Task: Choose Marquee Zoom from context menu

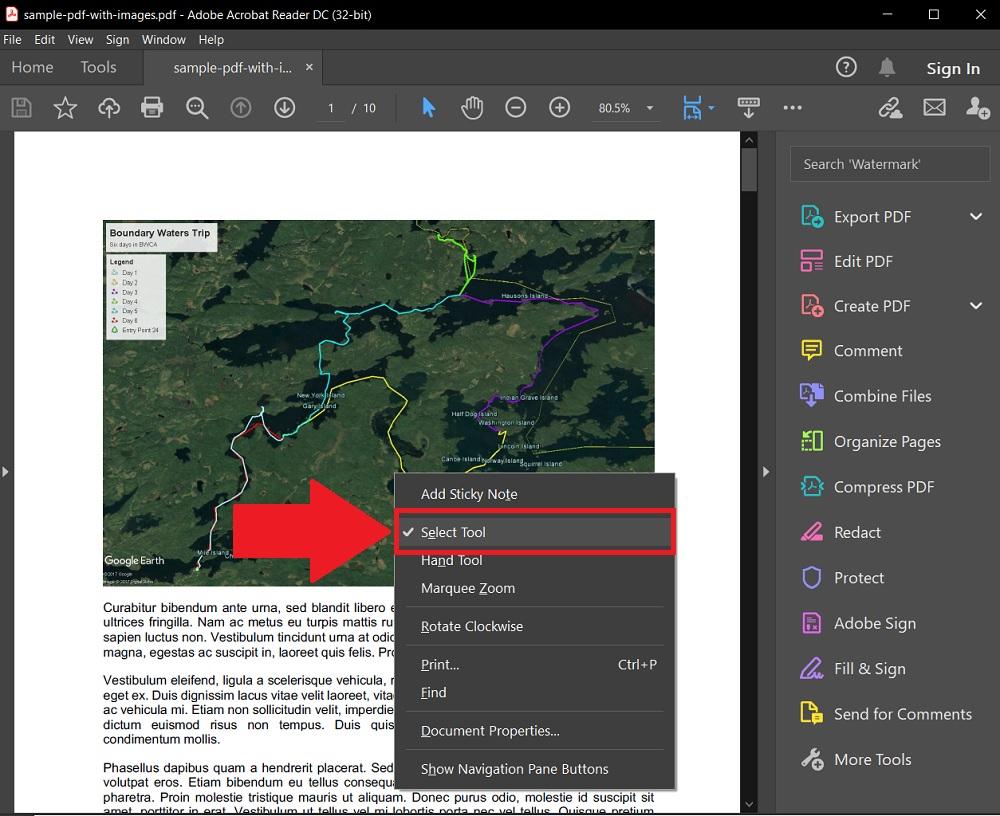Action: pos(534,588)
